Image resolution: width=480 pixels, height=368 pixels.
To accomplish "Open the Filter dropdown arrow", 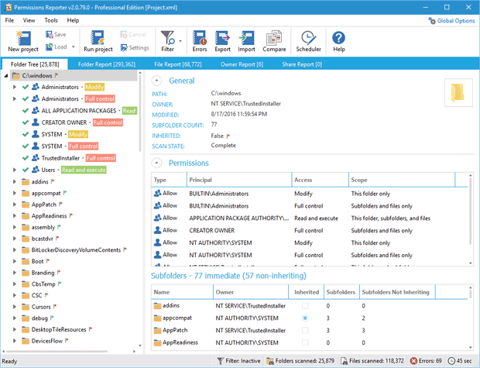I will coord(180,41).
